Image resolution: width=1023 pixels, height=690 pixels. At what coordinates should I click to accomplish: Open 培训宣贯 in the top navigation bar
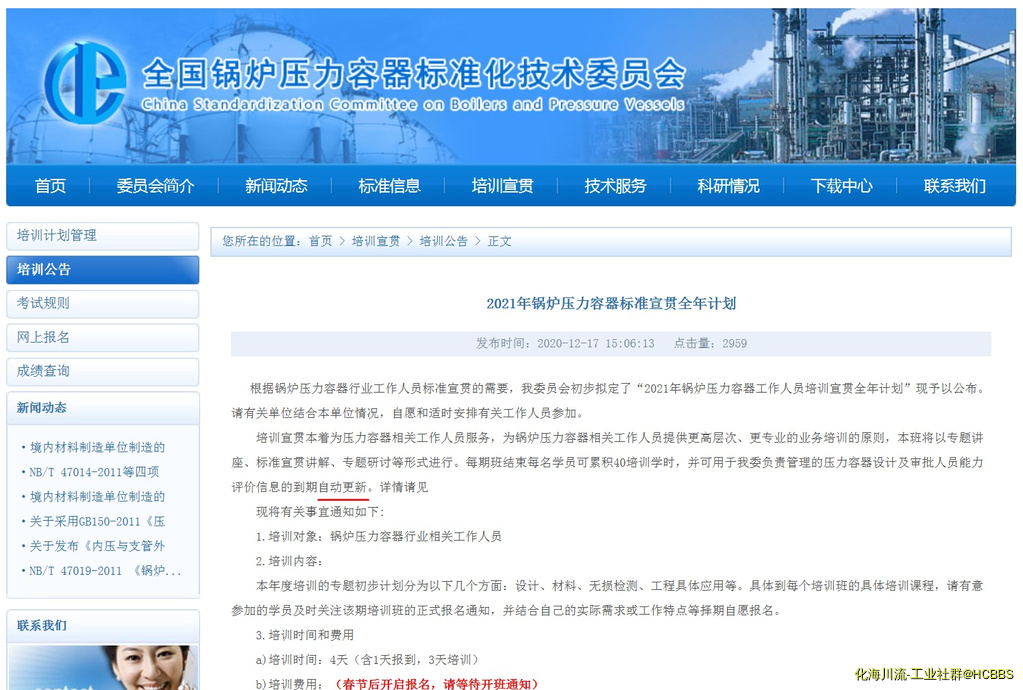(502, 186)
